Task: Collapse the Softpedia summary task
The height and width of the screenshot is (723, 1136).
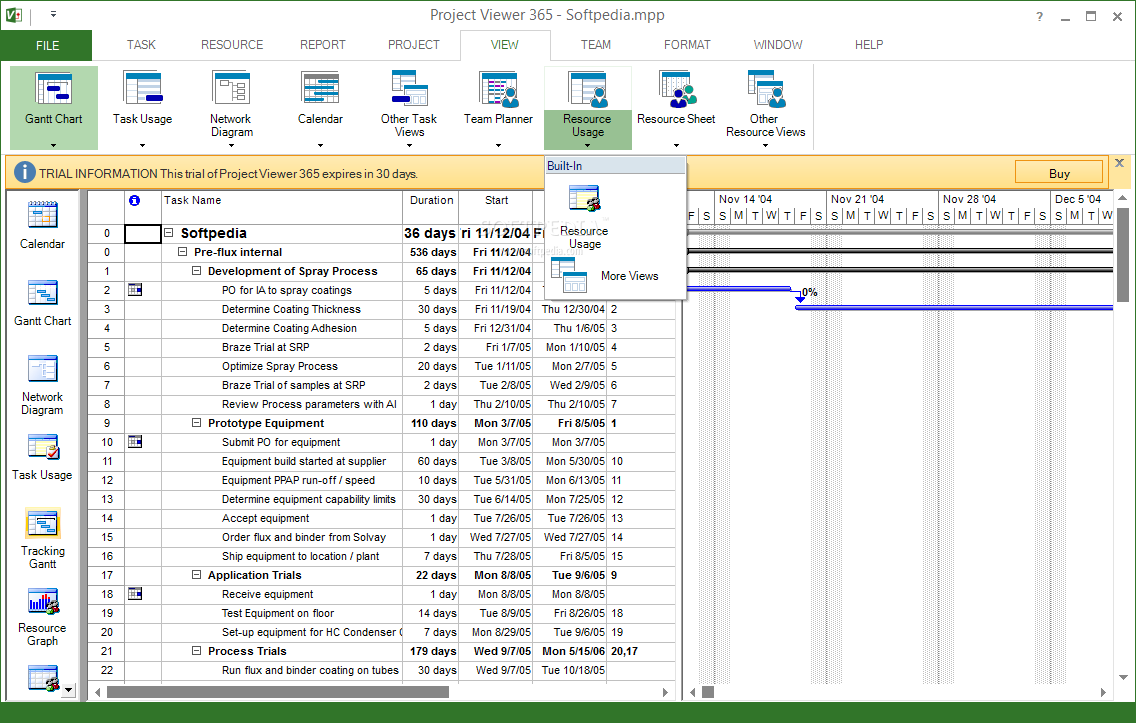Action: [x=169, y=233]
